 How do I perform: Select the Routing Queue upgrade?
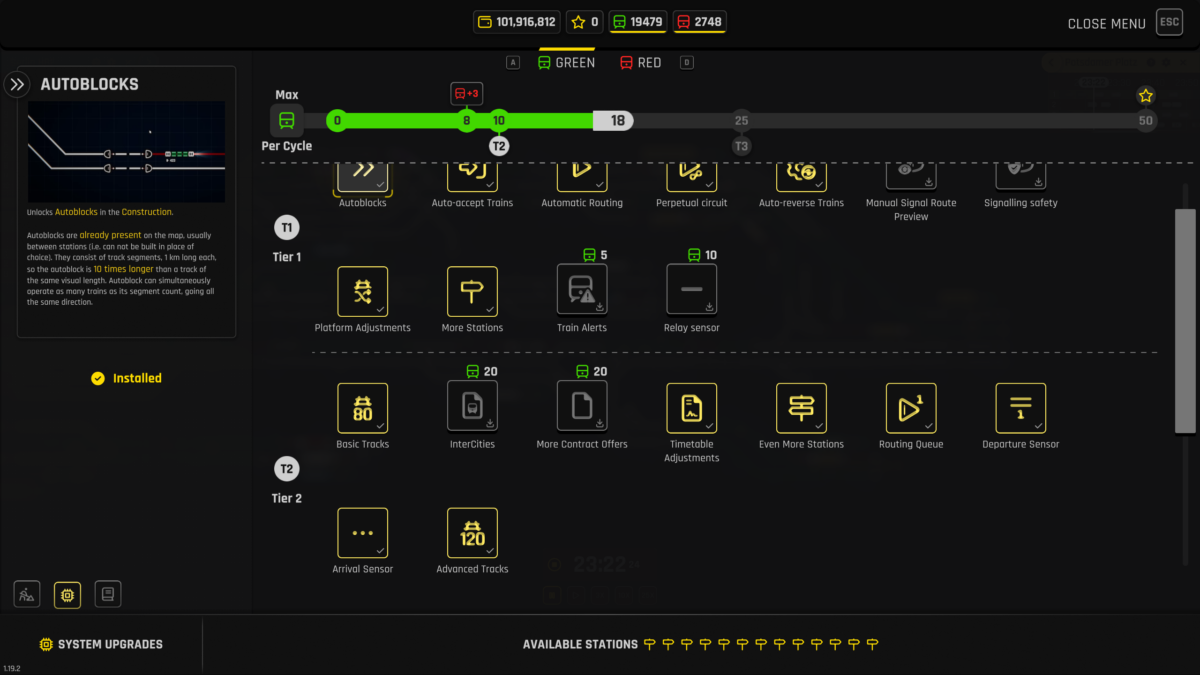(910, 408)
